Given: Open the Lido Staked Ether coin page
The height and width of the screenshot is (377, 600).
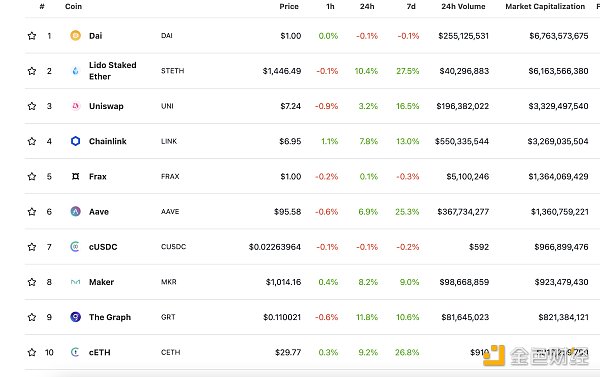Looking at the screenshot, I should click(x=112, y=71).
